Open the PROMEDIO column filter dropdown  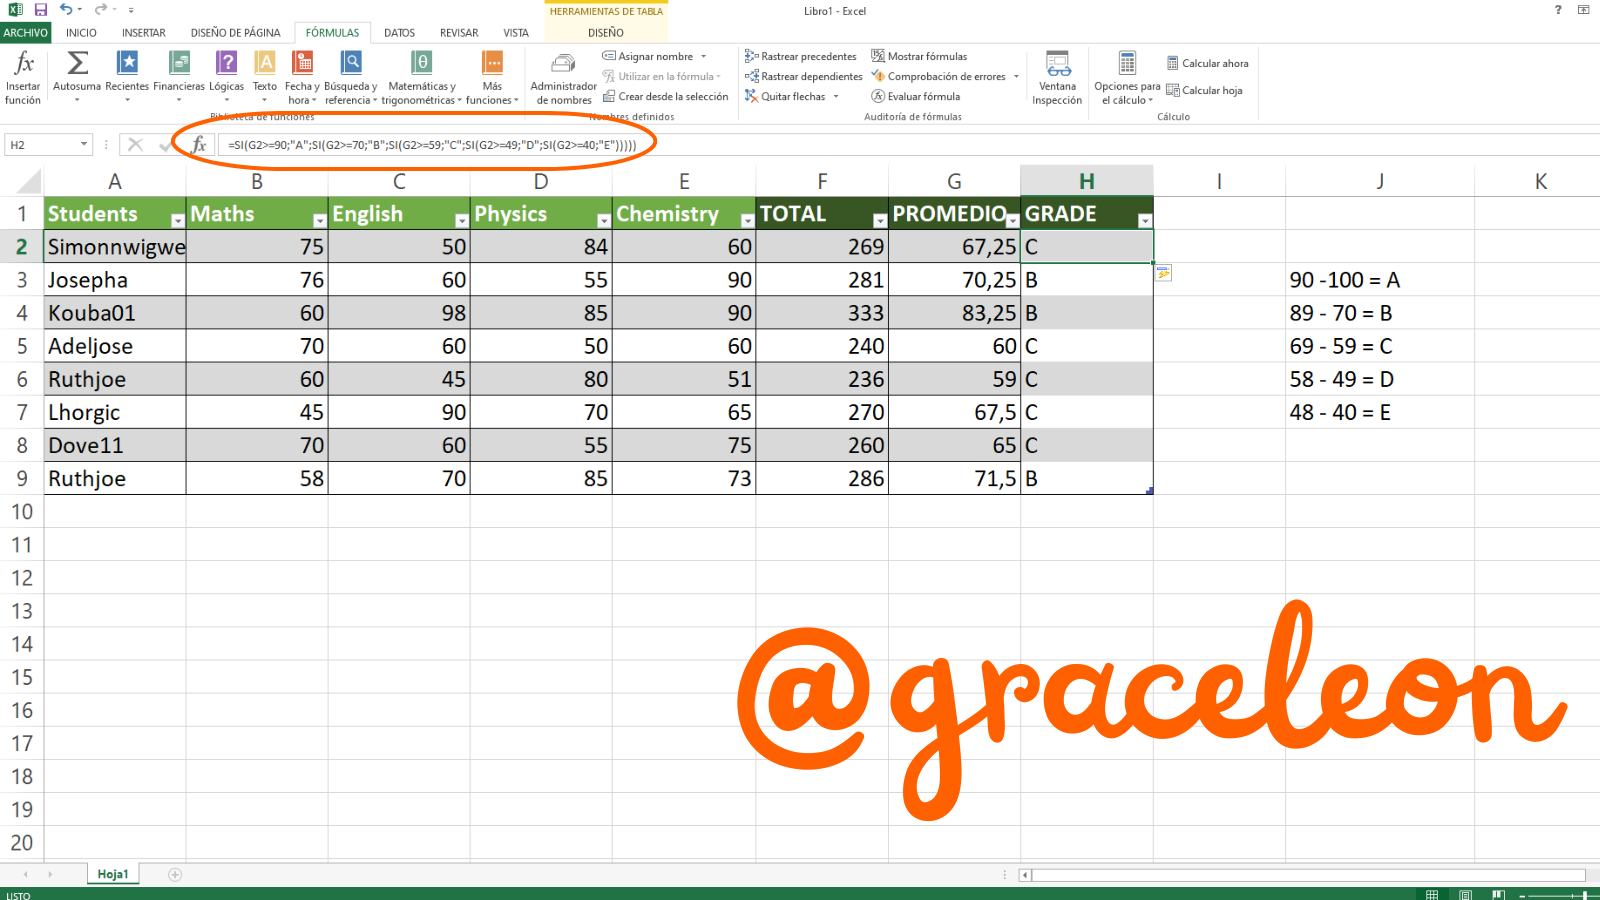tap(1011, 220)
